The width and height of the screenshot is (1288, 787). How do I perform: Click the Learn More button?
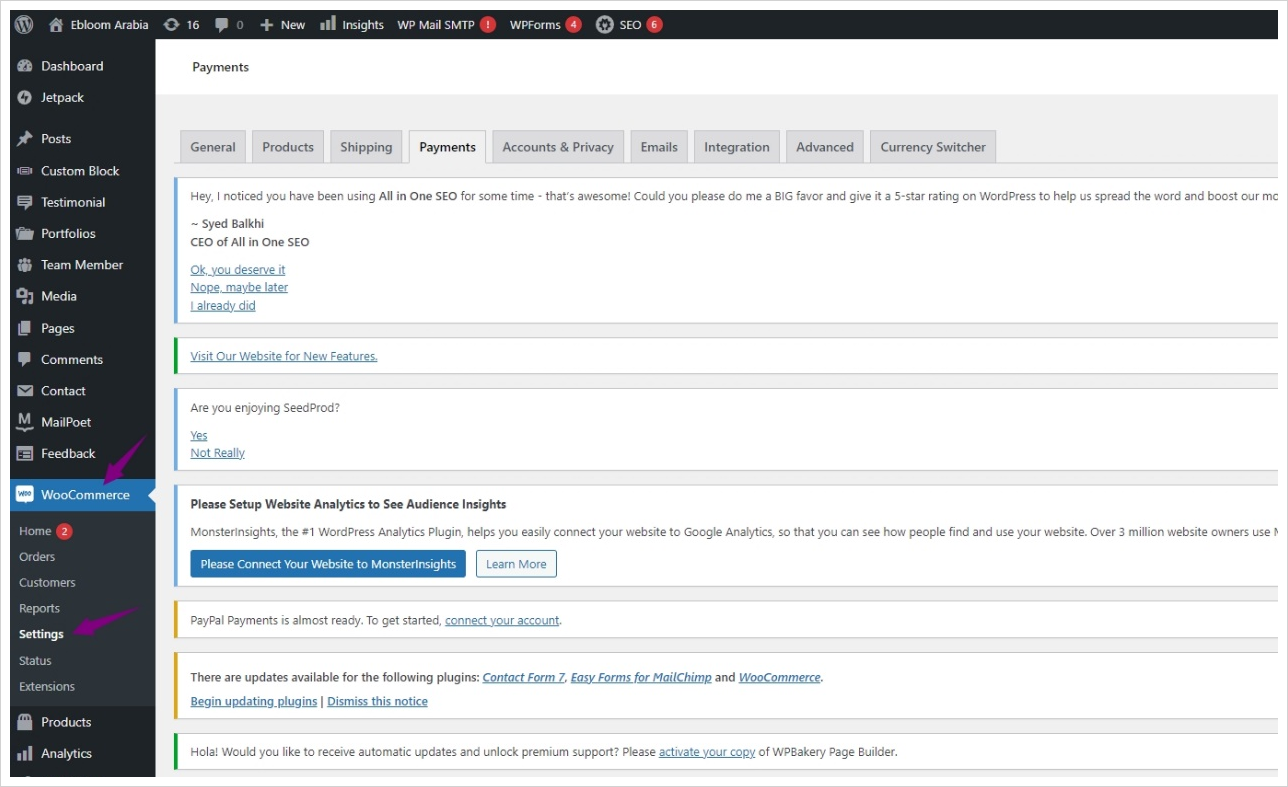click(516, 564)
